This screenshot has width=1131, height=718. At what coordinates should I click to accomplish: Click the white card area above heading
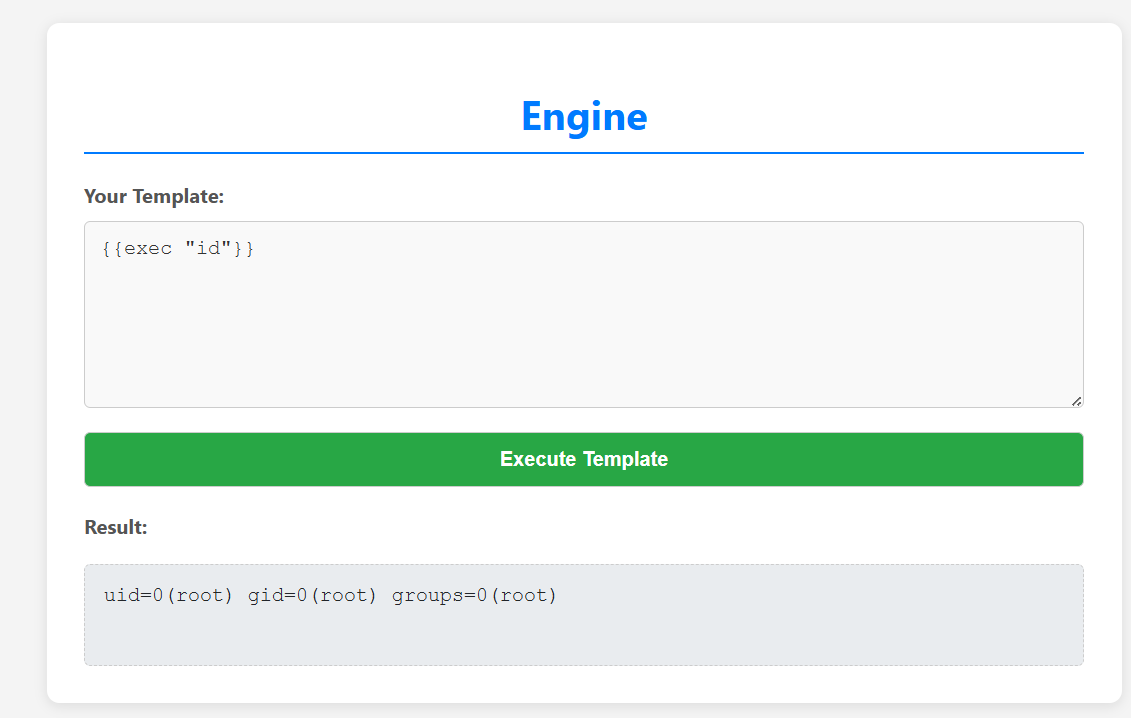click(583, 55)
